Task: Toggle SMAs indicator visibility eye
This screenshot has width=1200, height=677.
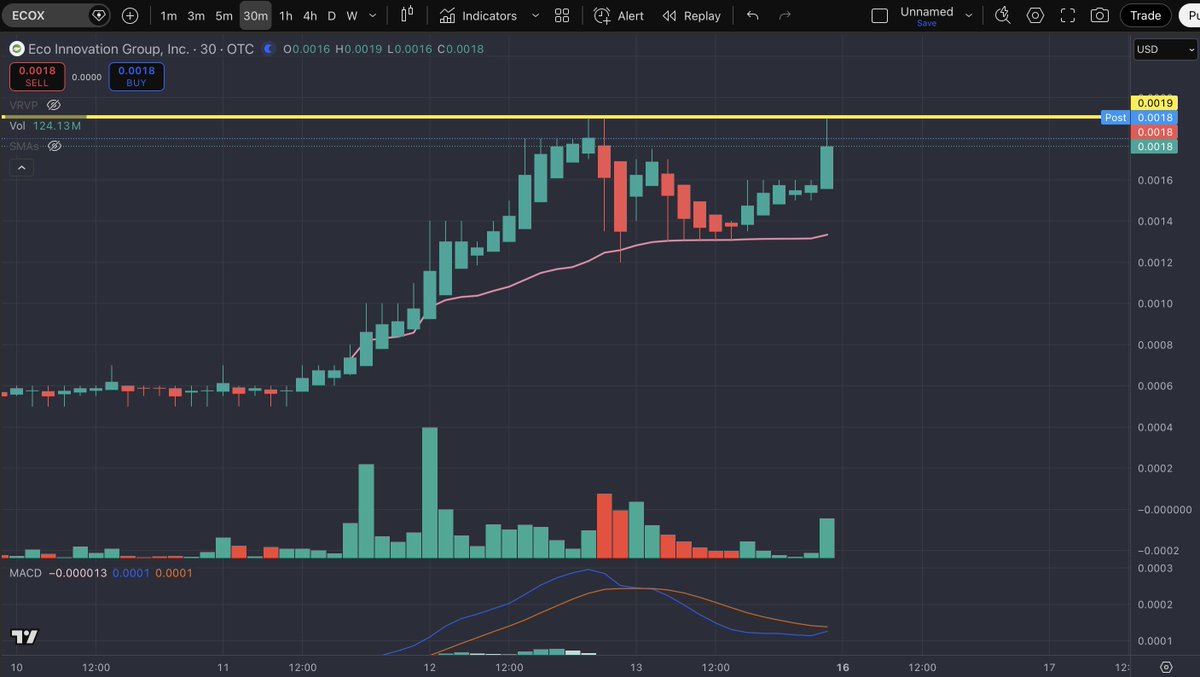Action: point(55,146)
